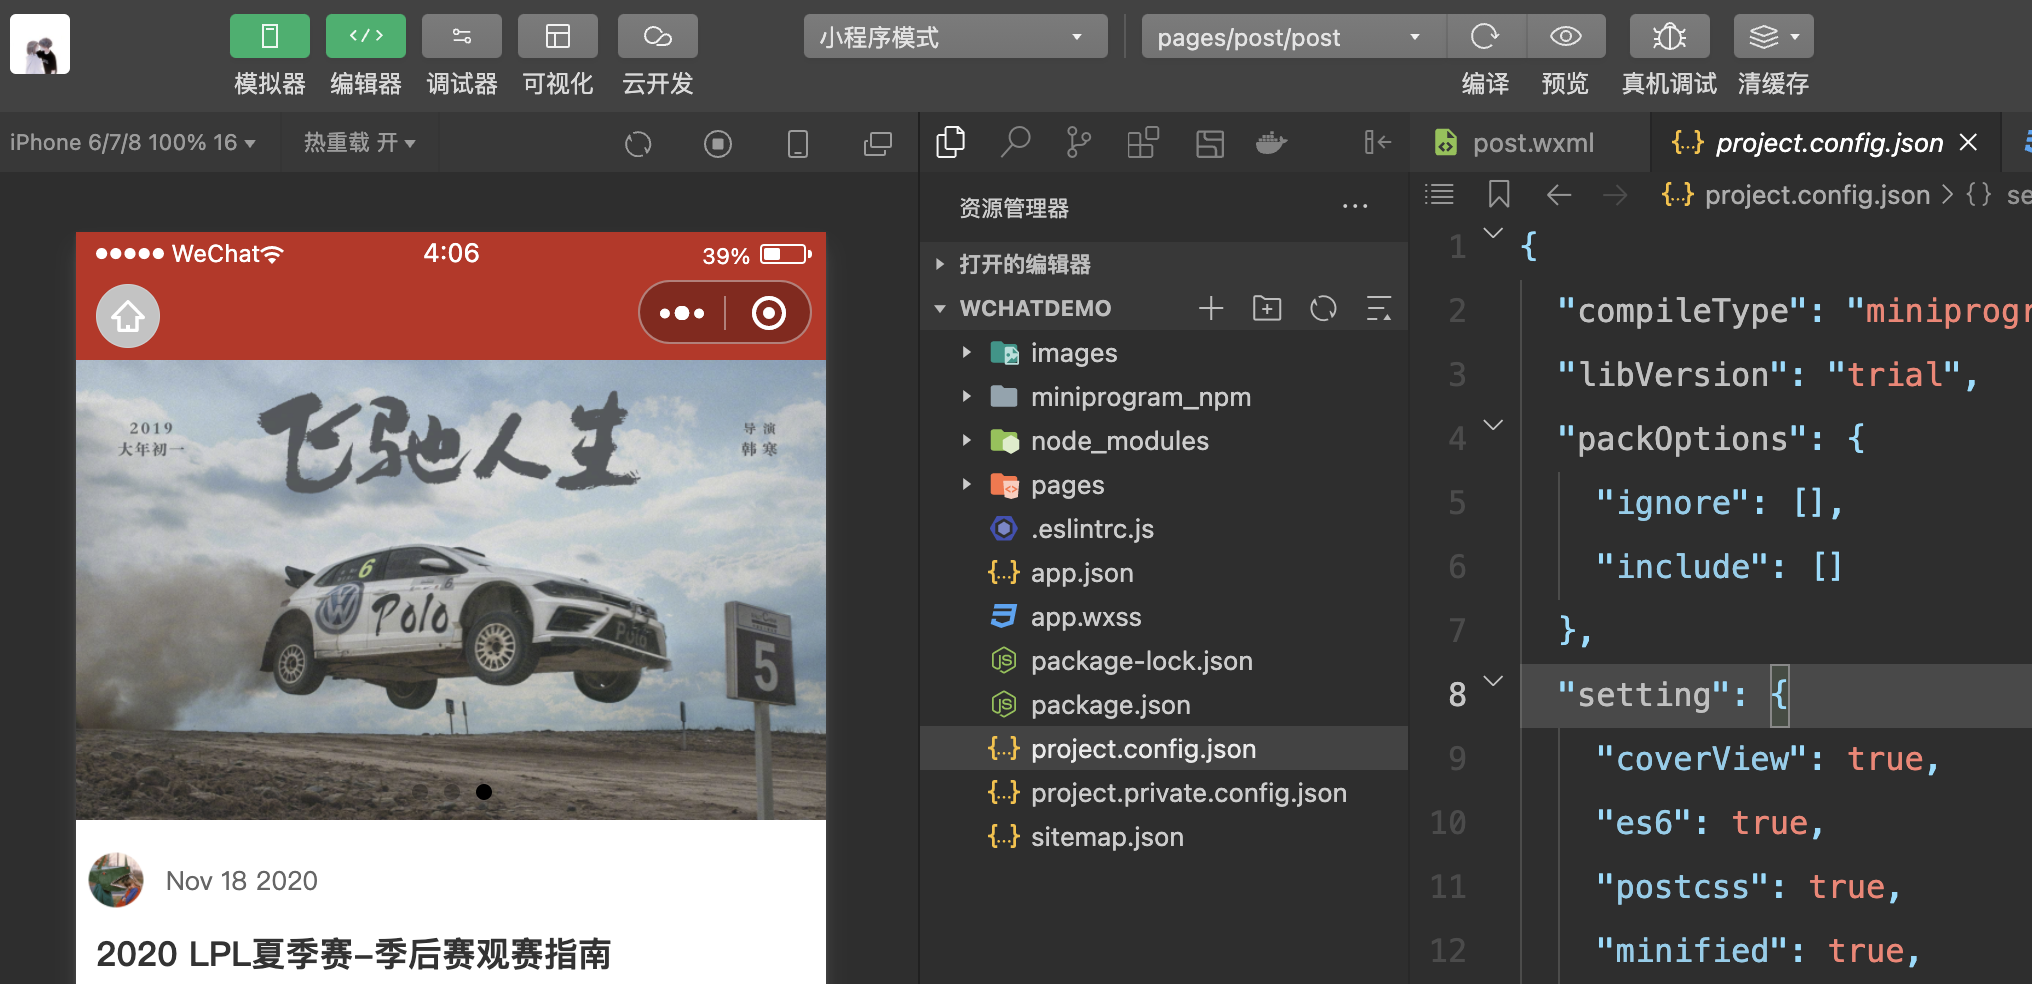Stop the simulator with the stop icon
2032x984 pixels.
tap(718, 144)
